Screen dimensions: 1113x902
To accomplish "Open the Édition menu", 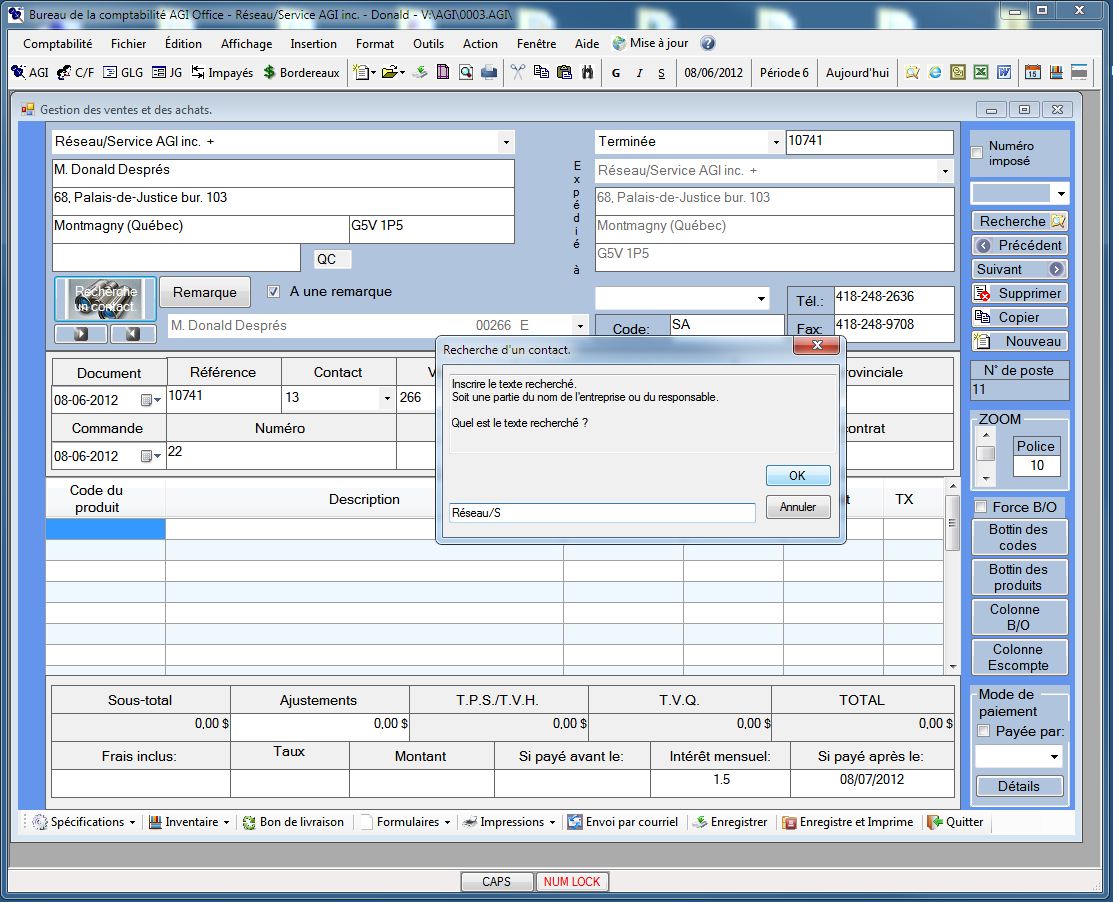I will [183, 43].
